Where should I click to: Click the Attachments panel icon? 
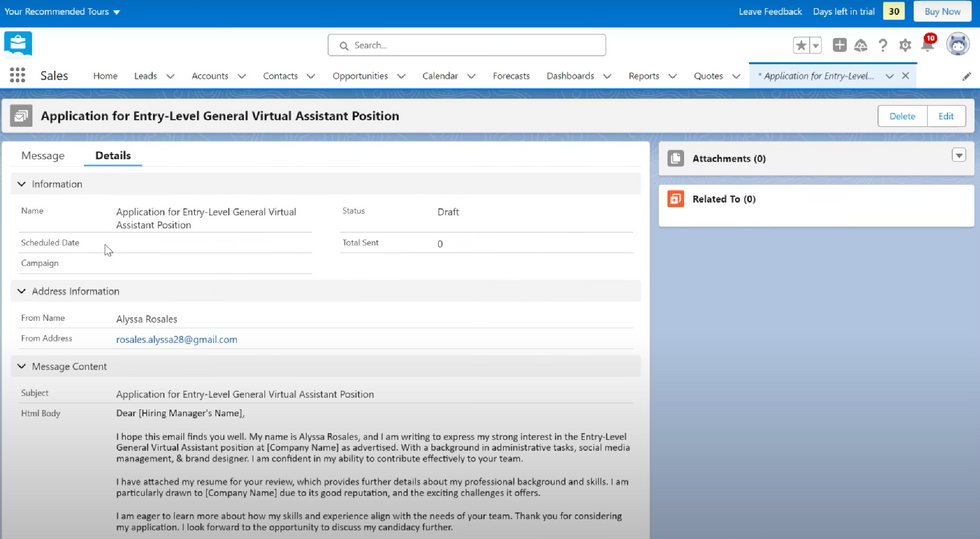[676, 158]
